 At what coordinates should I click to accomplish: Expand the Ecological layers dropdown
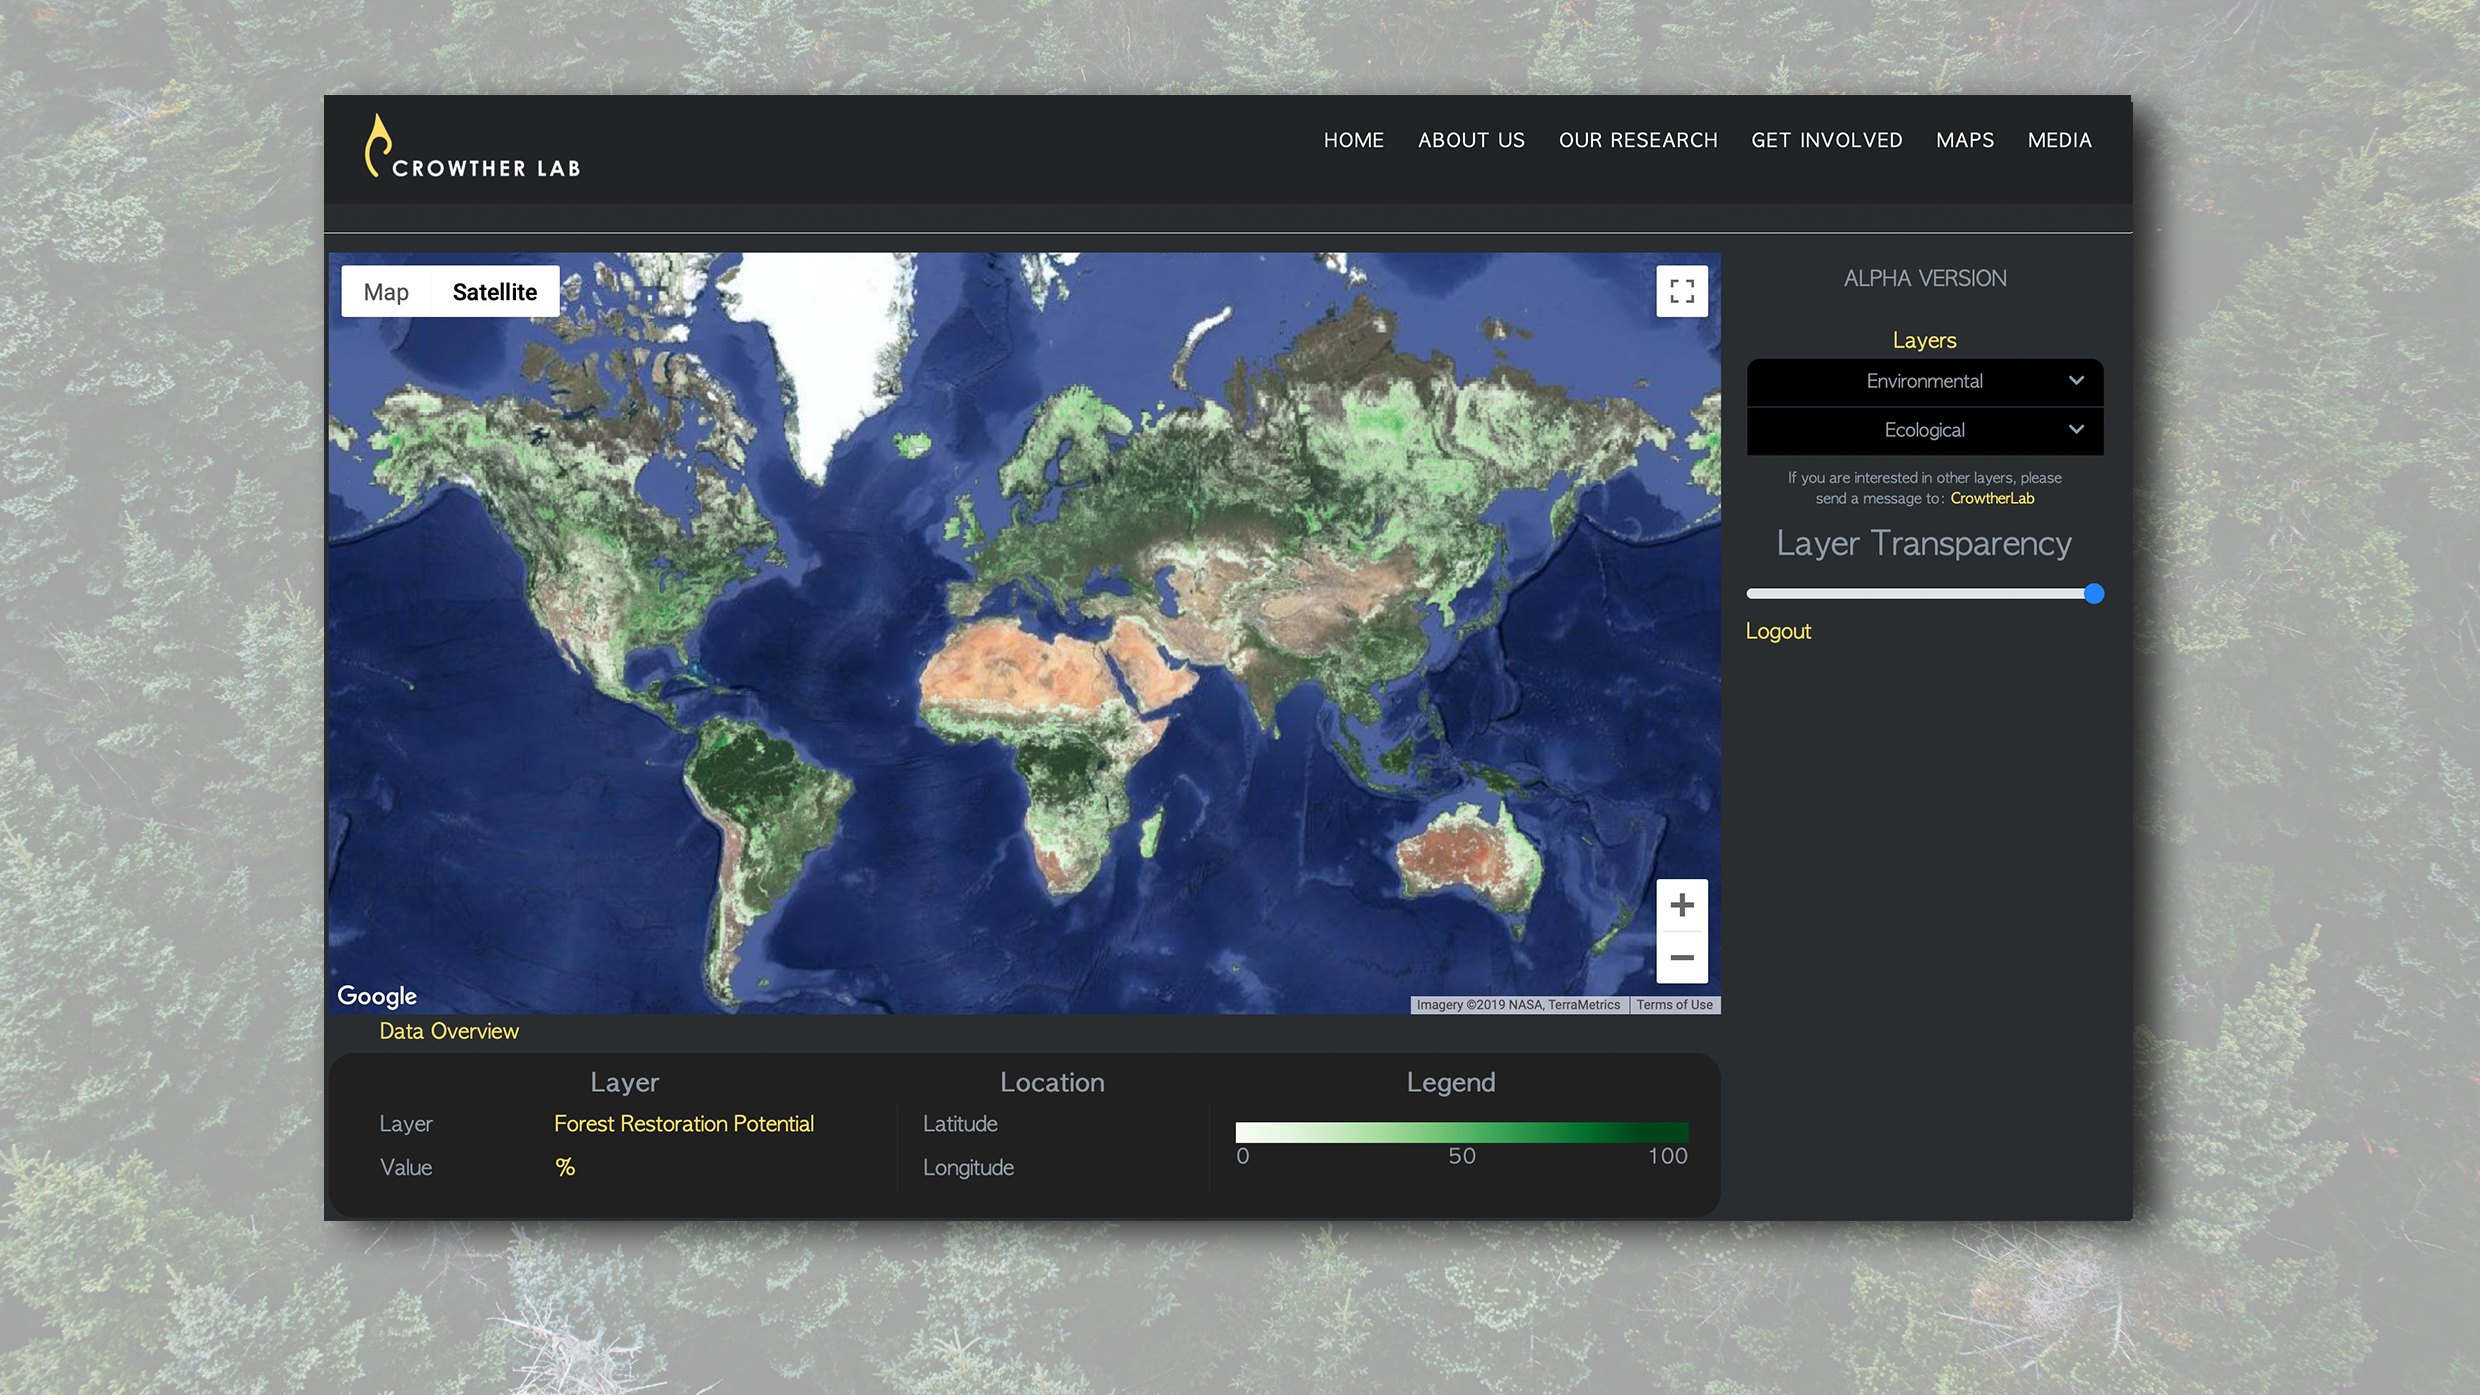coord(1923,430)
